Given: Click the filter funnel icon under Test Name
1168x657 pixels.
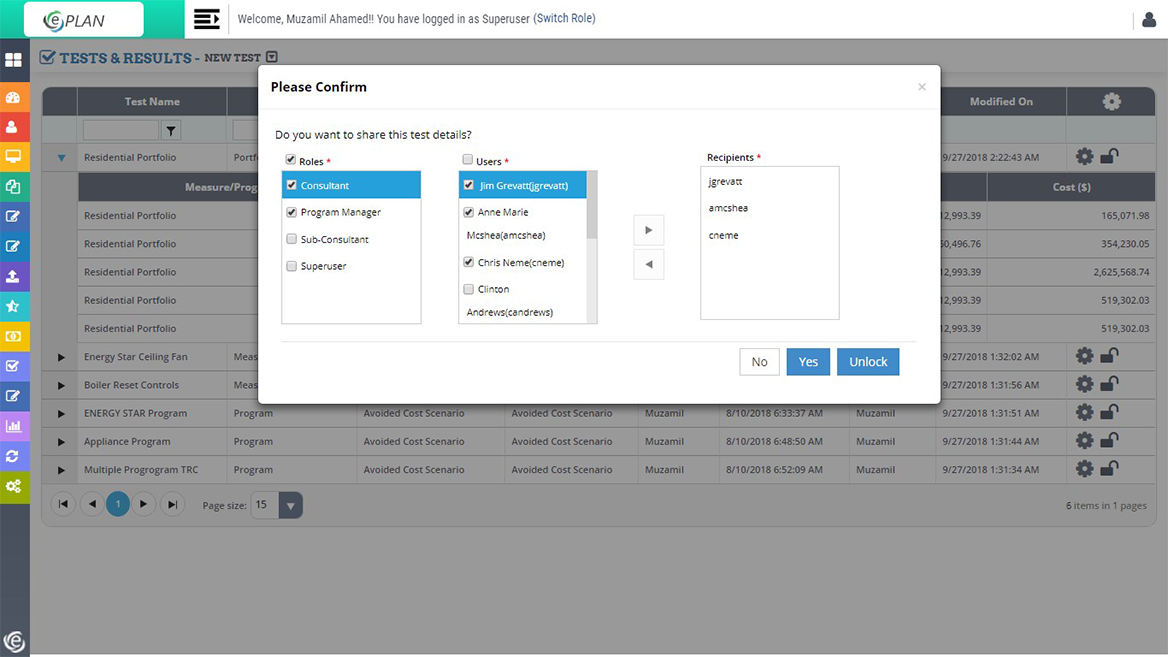Looking at the screenshot, I should [169, 130].
